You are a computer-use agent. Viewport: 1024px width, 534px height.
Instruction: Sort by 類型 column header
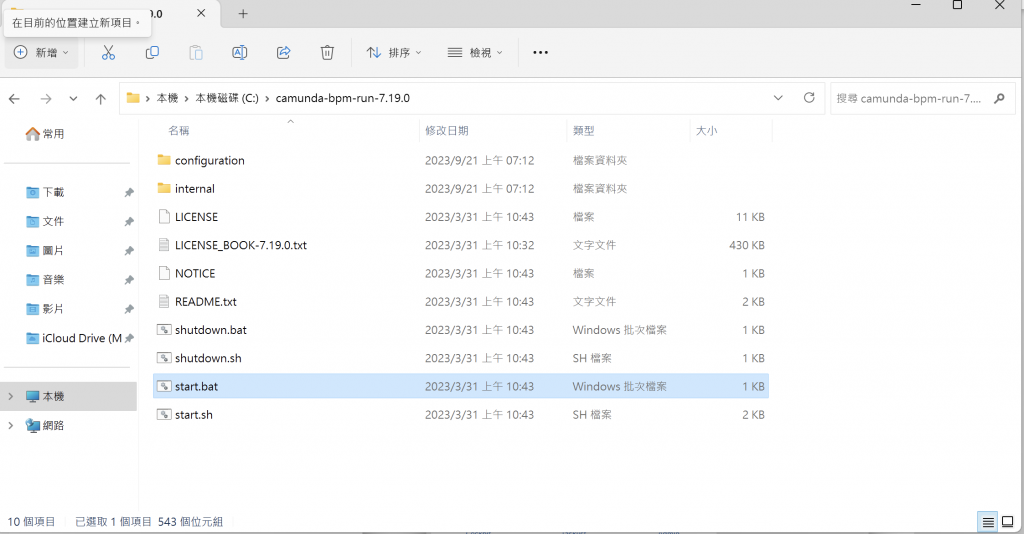[x=584, y=131]
